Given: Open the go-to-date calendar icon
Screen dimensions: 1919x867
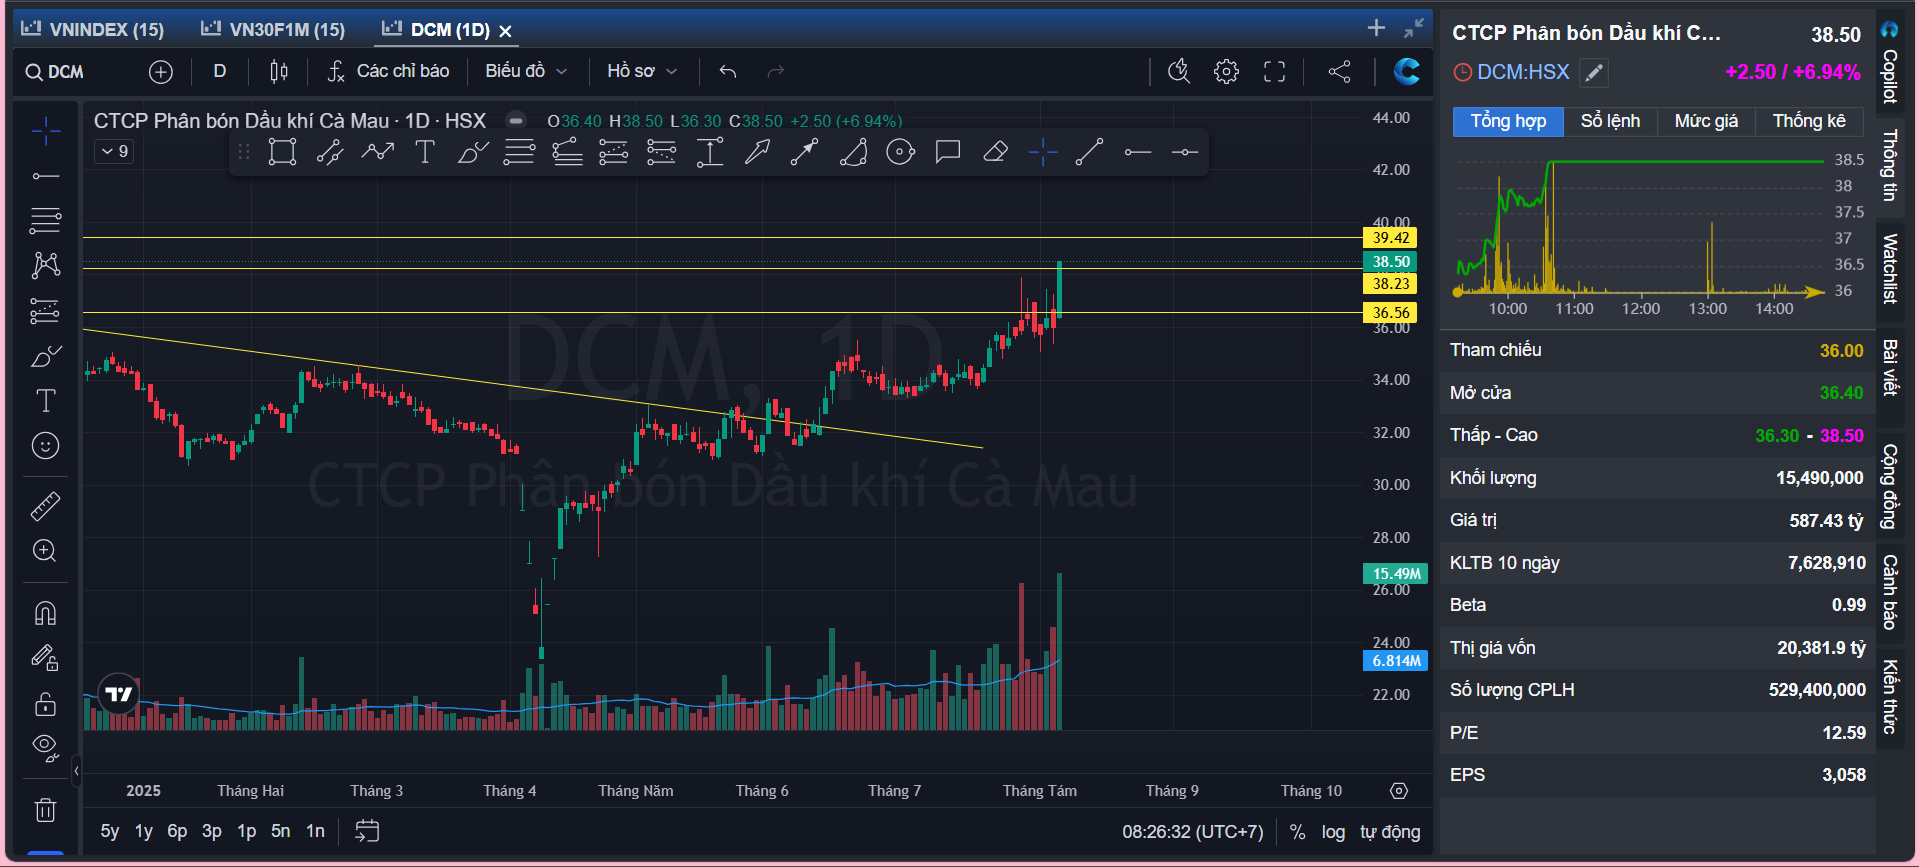Looking at the screenshot, I should (x=367, y=831).
